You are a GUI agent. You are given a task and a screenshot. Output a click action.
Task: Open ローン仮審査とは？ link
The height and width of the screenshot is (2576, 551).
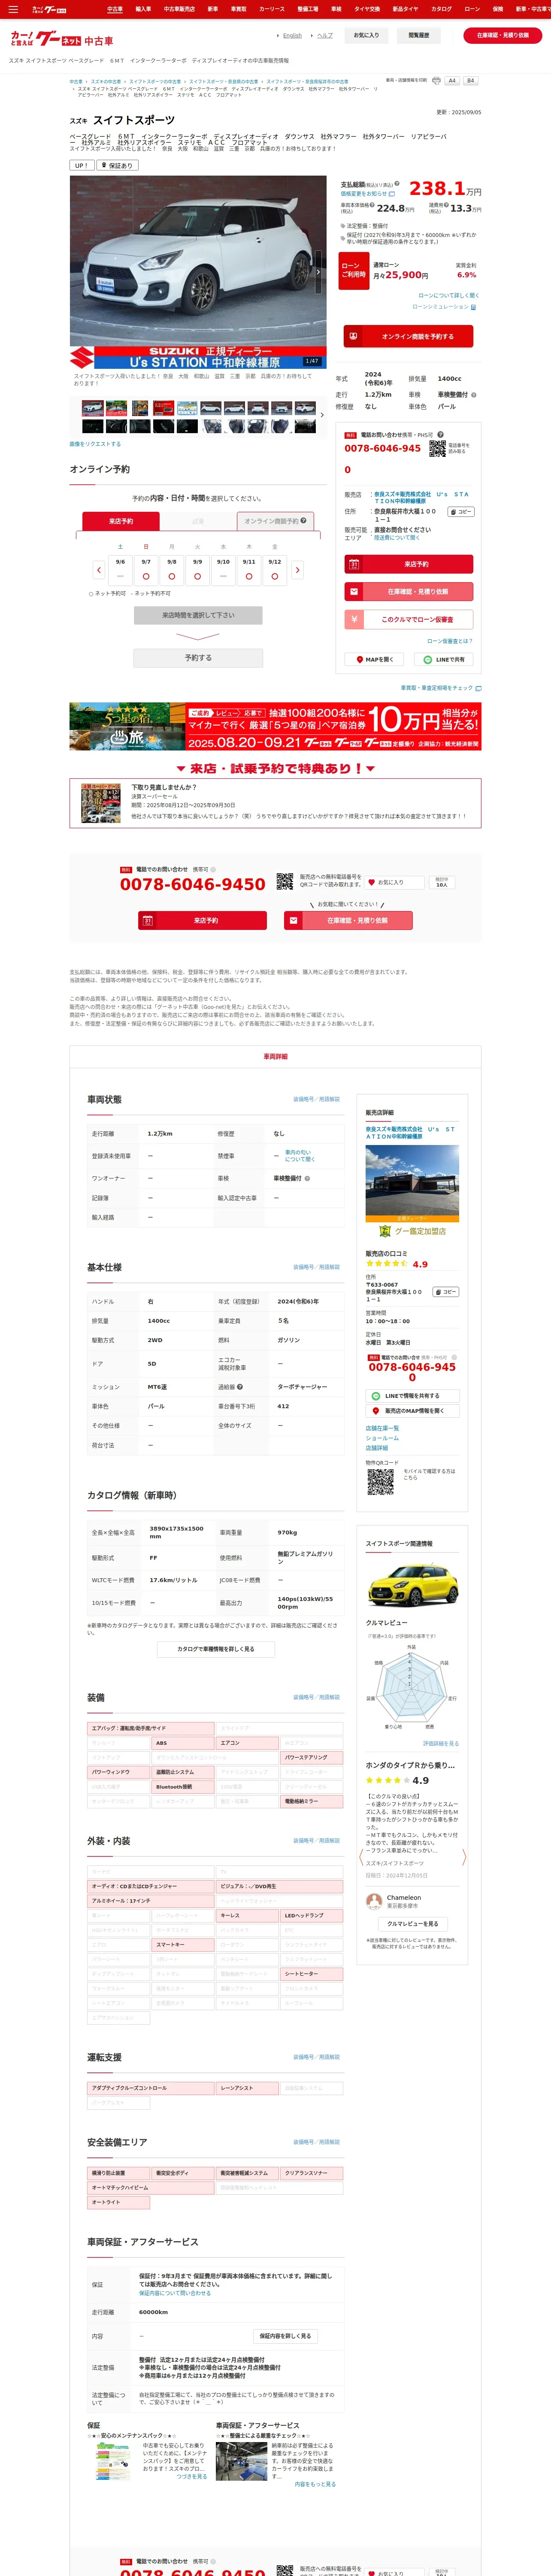(450, 641)
